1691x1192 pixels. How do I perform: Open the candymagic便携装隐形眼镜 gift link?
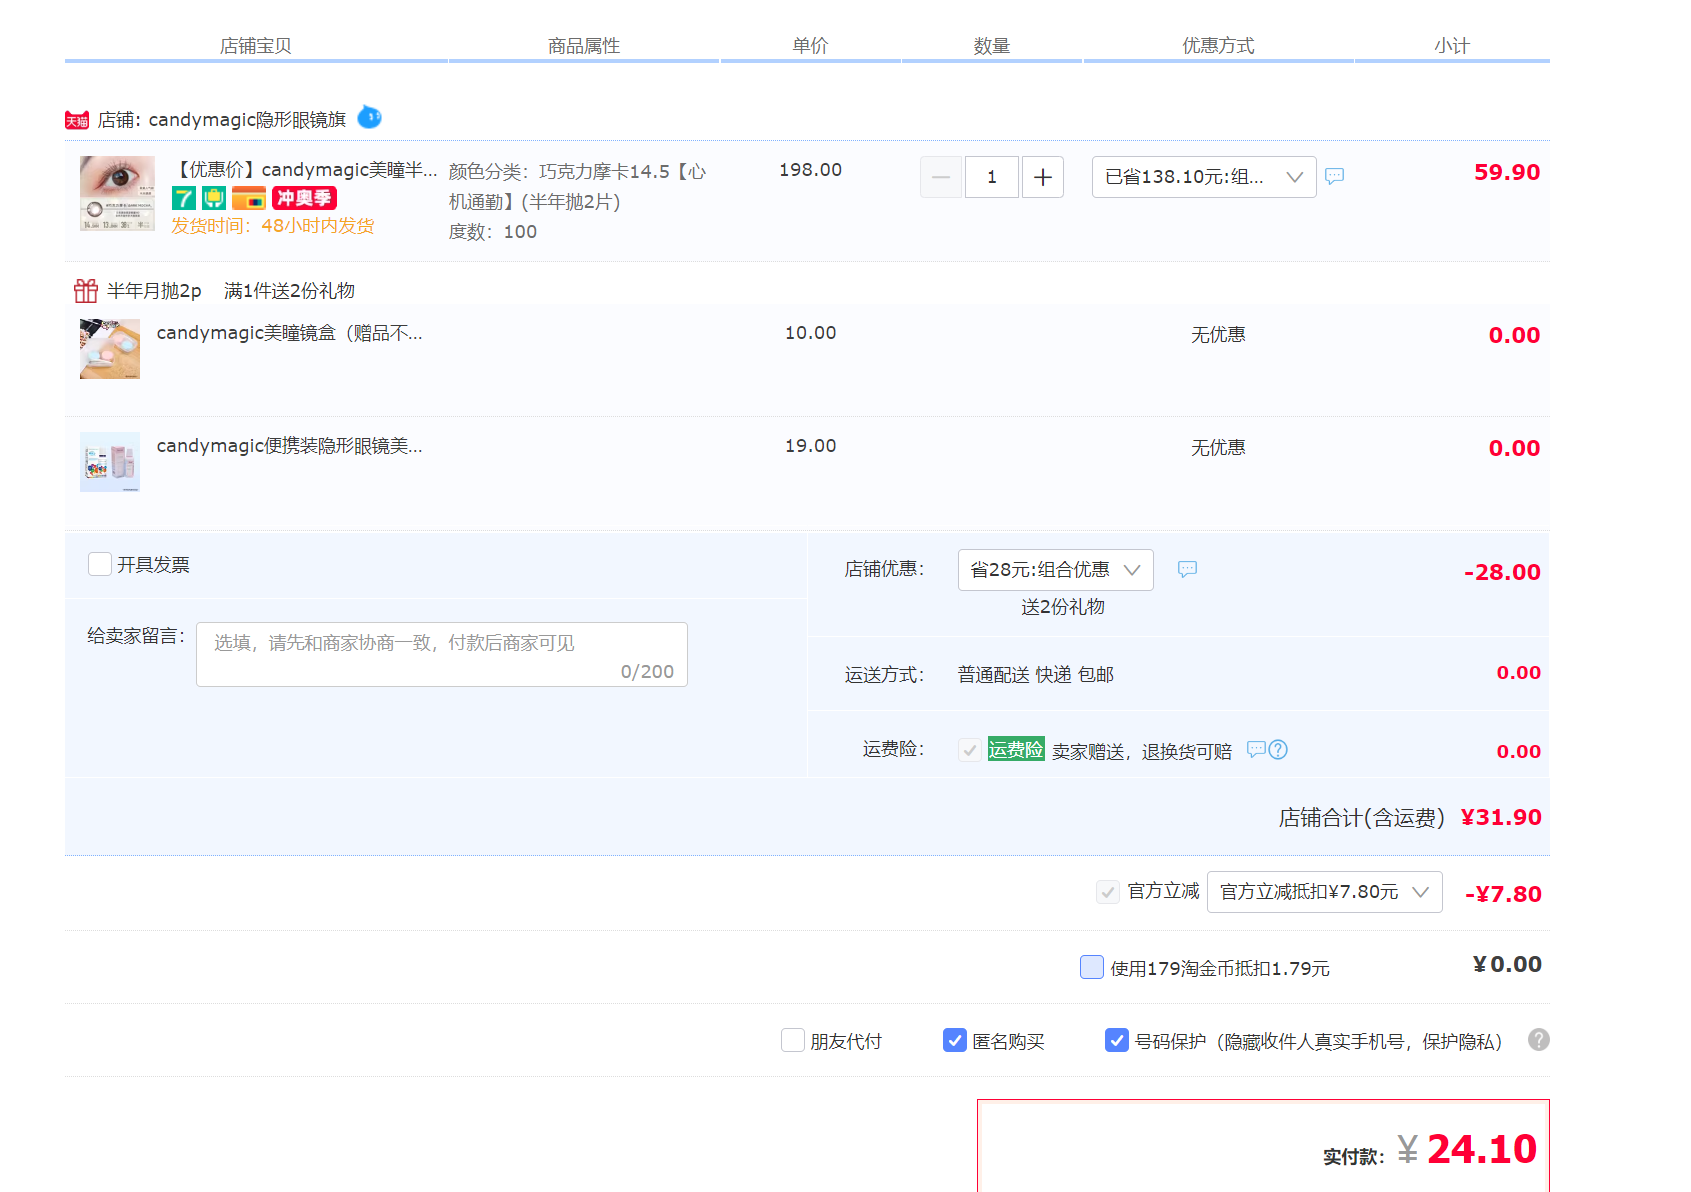pos(290,446)
